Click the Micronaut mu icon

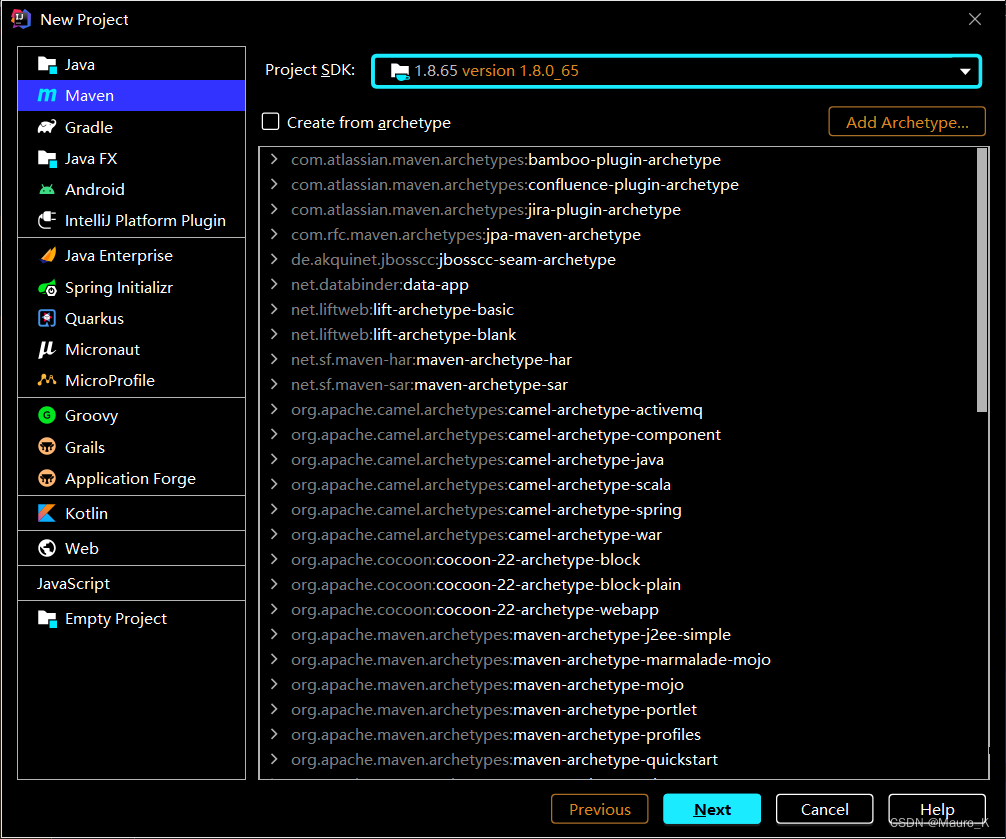(x=47, y=349)
